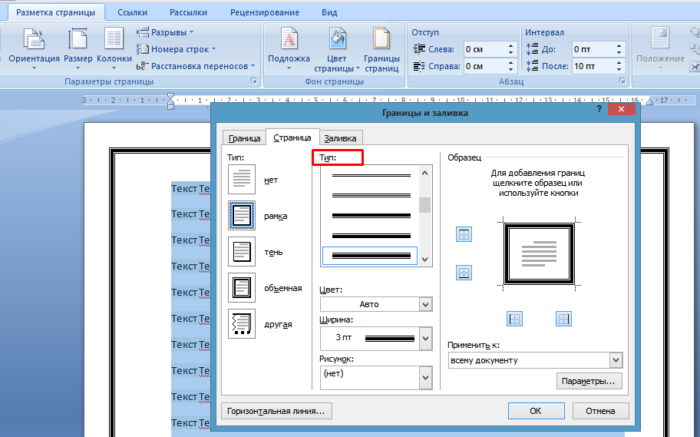
Task: Decrease the Справа indent with down arrow
Action: click(x=511, y=70)
